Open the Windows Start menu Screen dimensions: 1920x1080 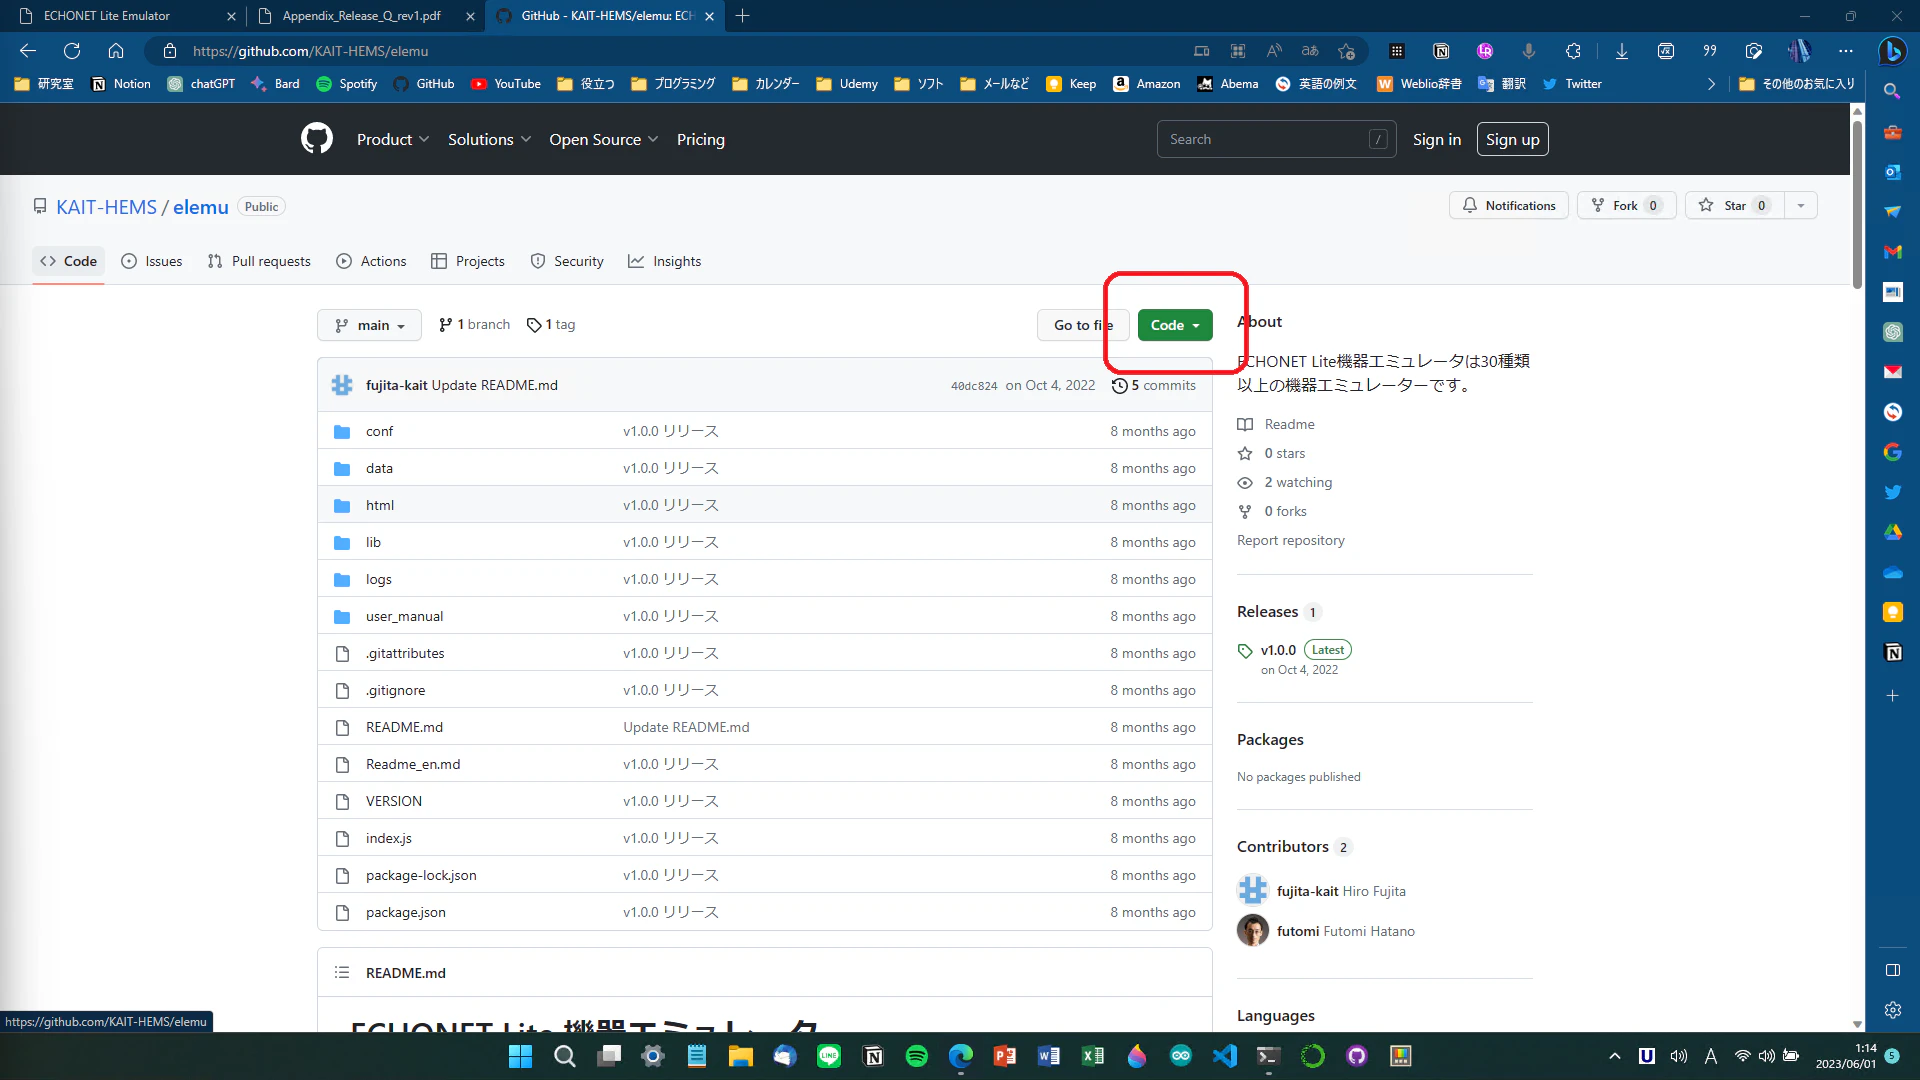click(521, 1056)
